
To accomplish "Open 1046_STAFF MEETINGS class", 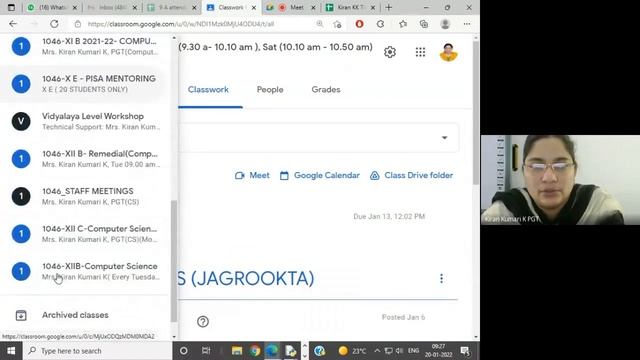I will [x=85, y=196].
